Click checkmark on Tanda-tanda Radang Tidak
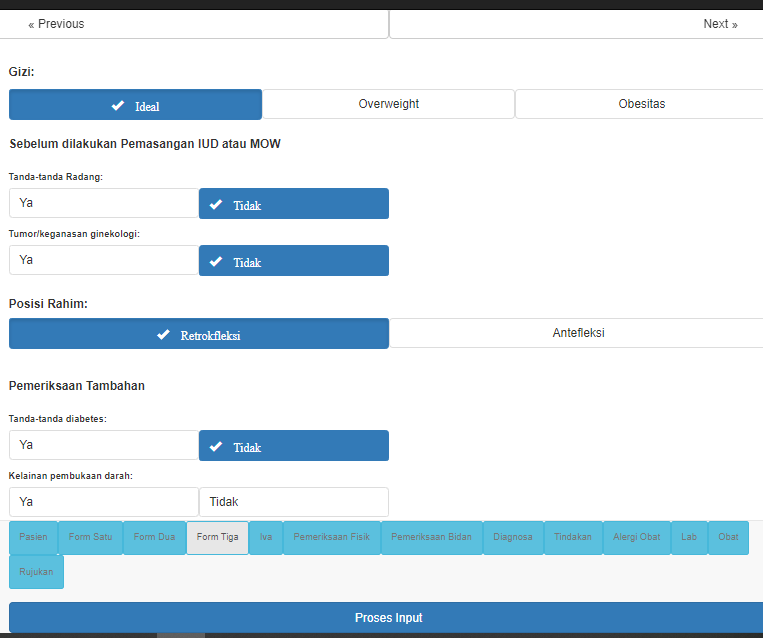The width and height of the screenshot is (763, 638). (x=216, y=204)
